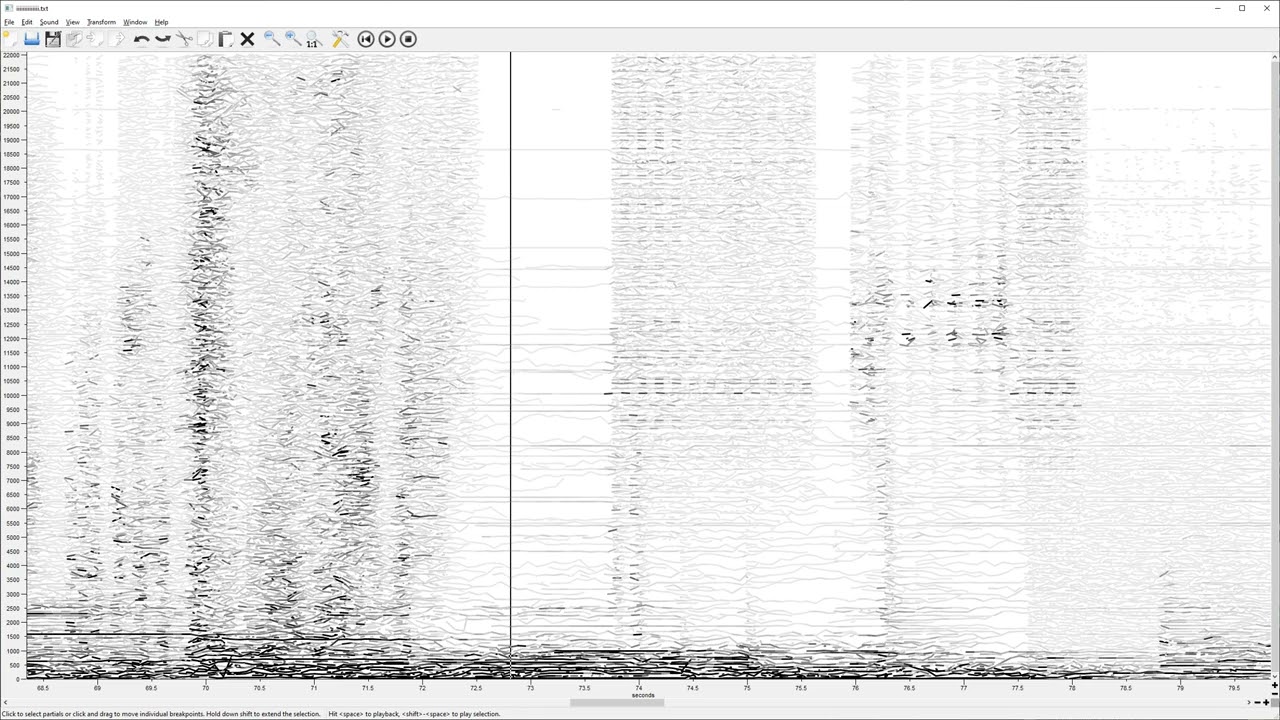1280x720 pixels.
Task: Zoom out with the magnifier minus icon
Action: [x=272, y=39]
